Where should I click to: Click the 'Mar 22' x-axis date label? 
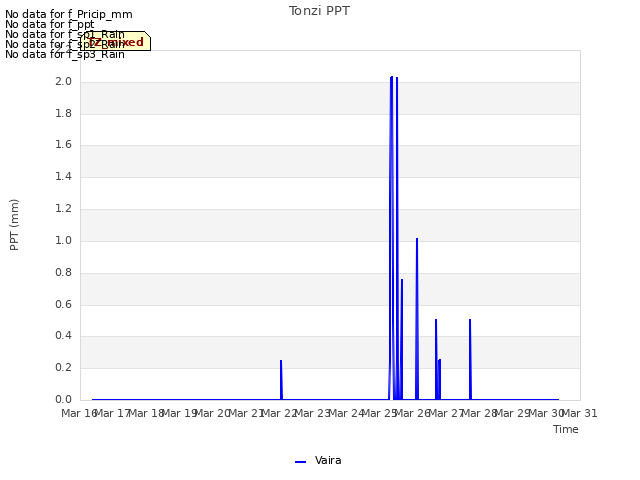coord(280,413)
